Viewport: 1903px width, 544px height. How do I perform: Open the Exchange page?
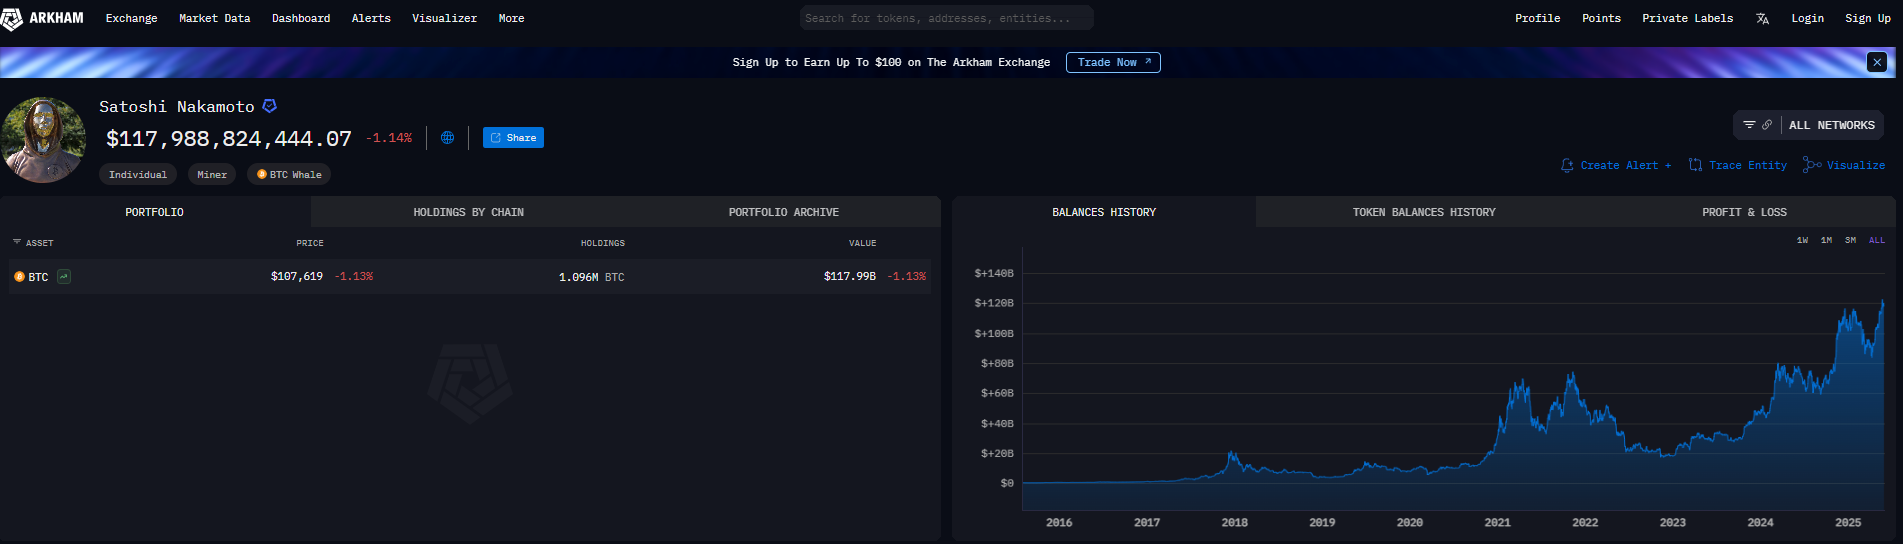pos(131,18)
